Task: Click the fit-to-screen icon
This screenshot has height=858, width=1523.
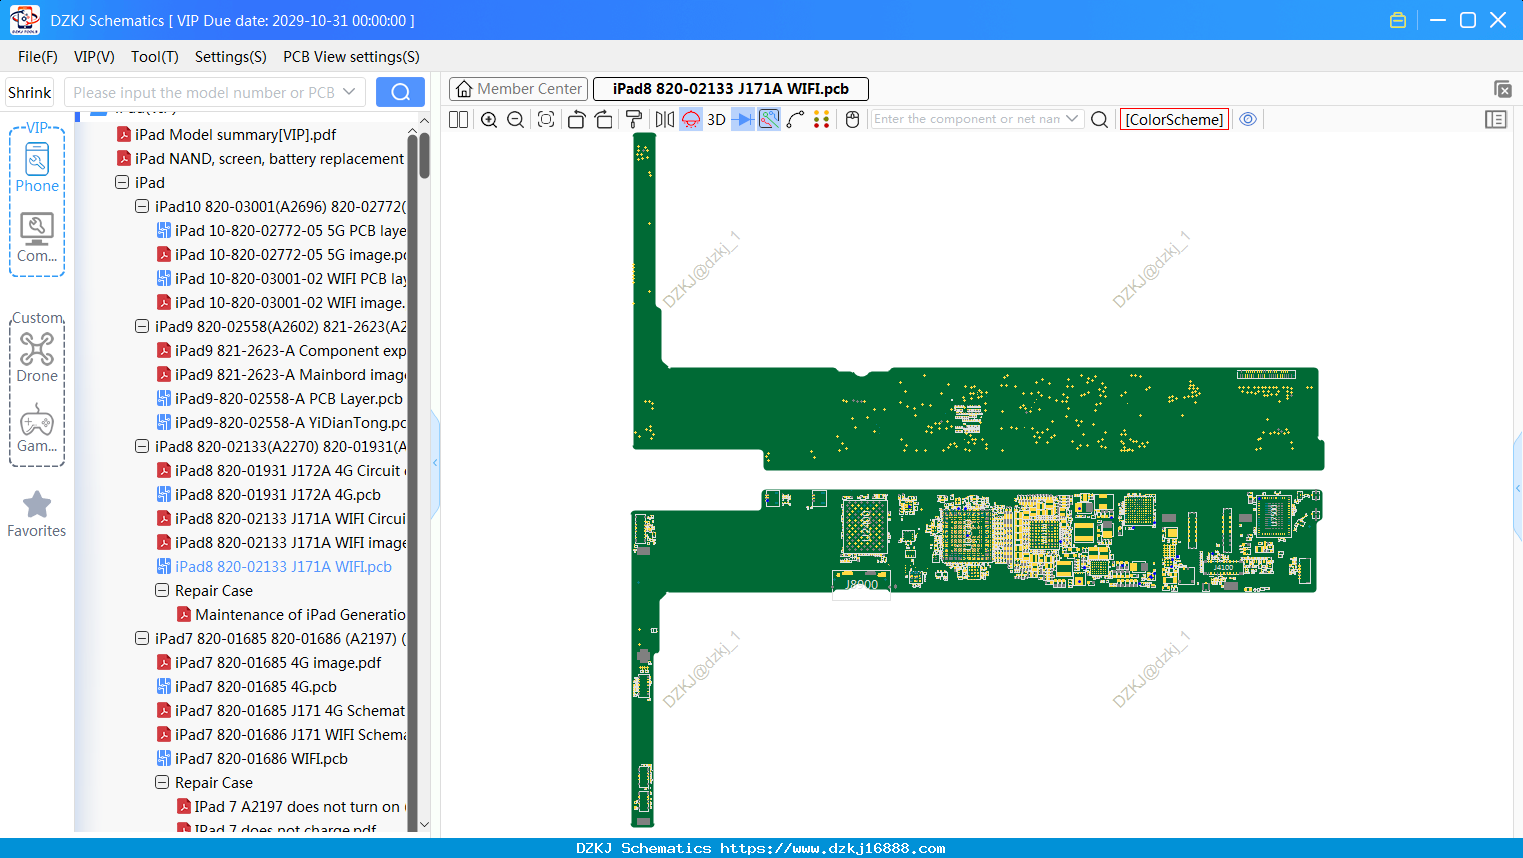Action: click(x=546, y=119)
